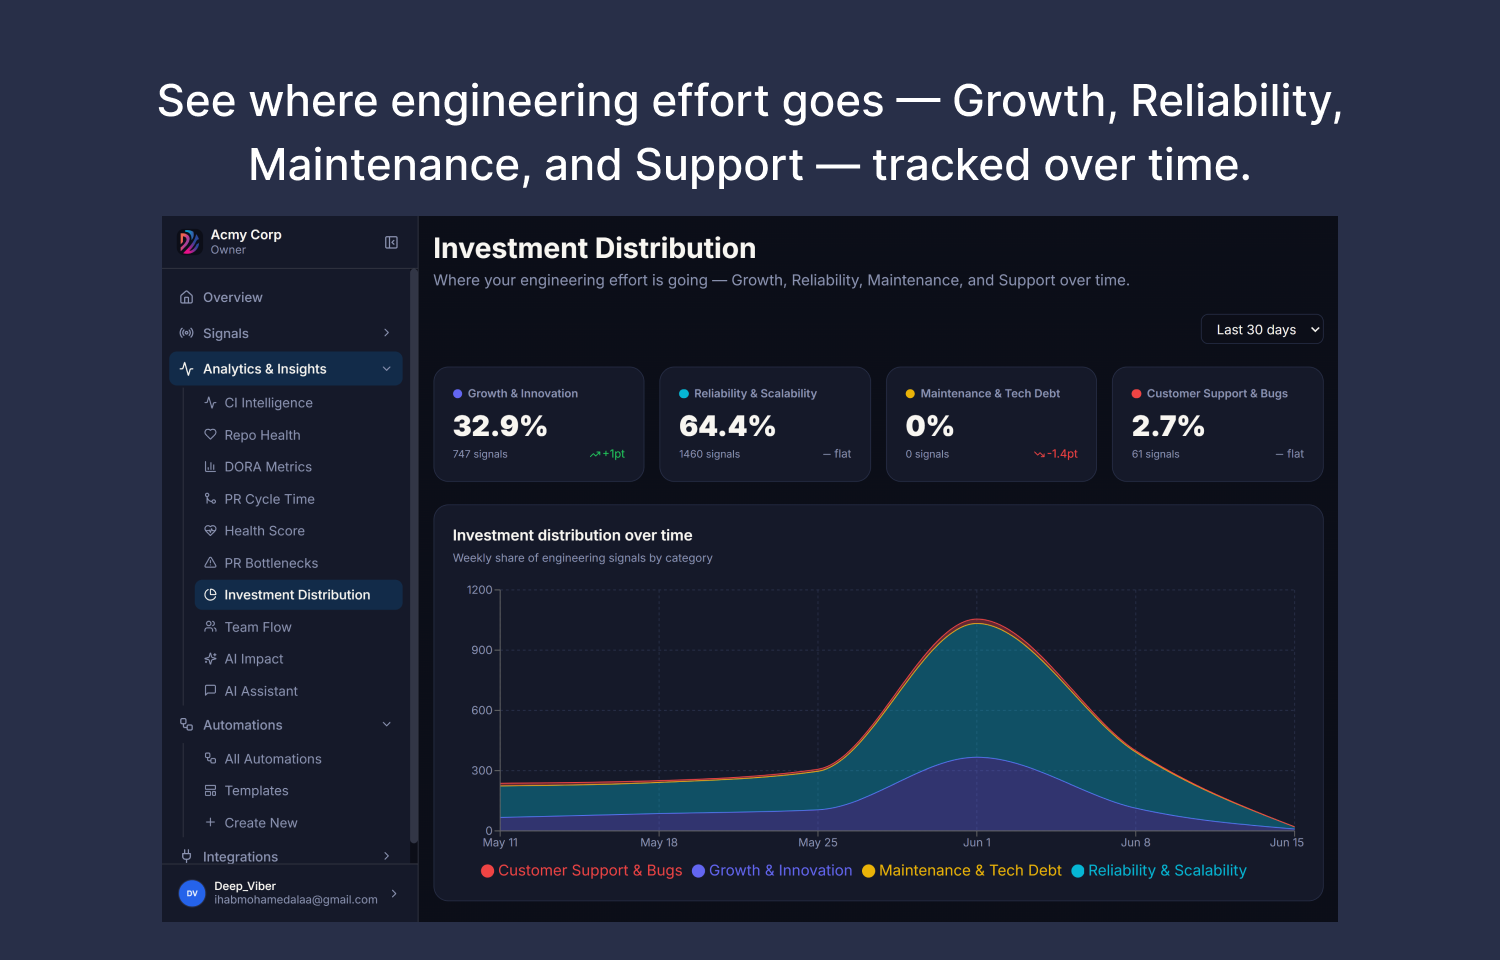Open the AI Assistant page
Screen dimensions: 1500x960
coord(299,691)
